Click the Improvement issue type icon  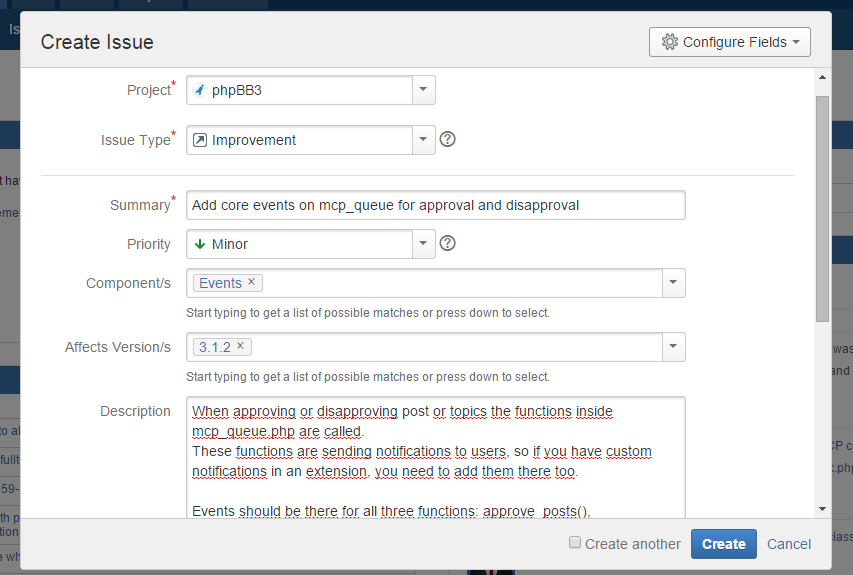tap(200, 140)
